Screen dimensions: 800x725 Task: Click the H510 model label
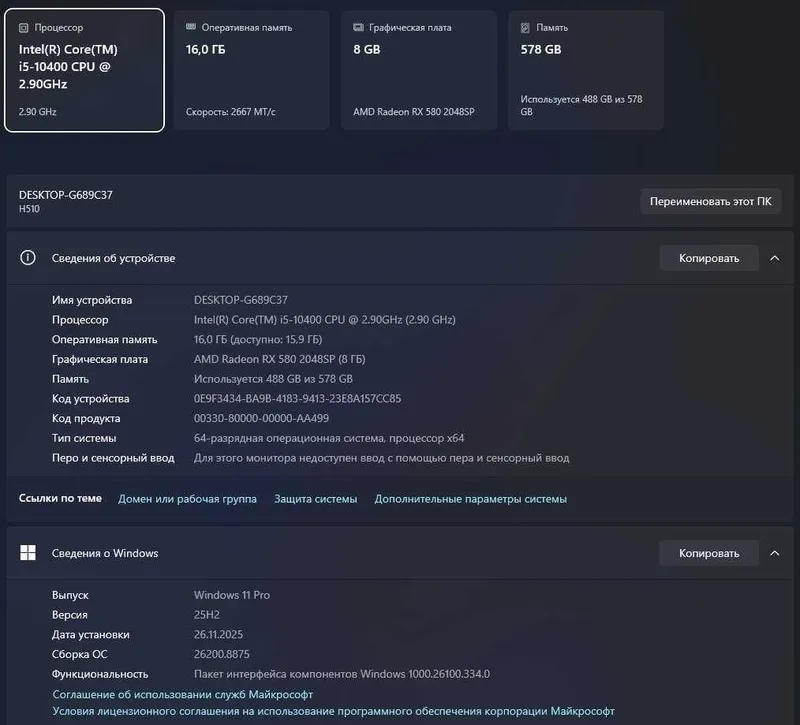[x=29, y=209]
